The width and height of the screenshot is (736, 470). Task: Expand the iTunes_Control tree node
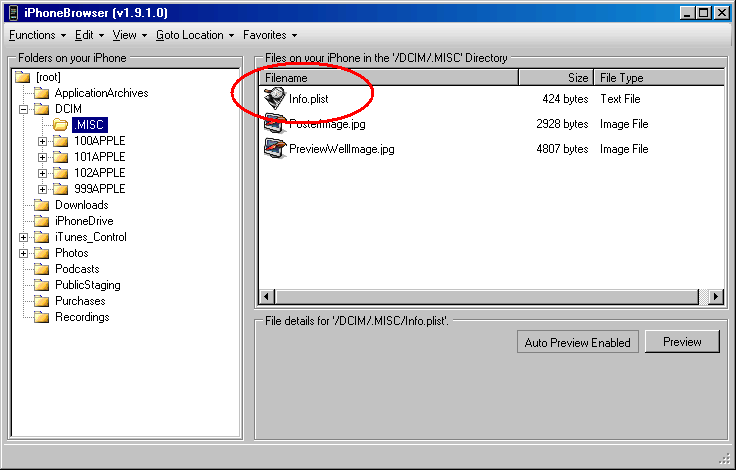pyautogui.click(x=23, y=238)
